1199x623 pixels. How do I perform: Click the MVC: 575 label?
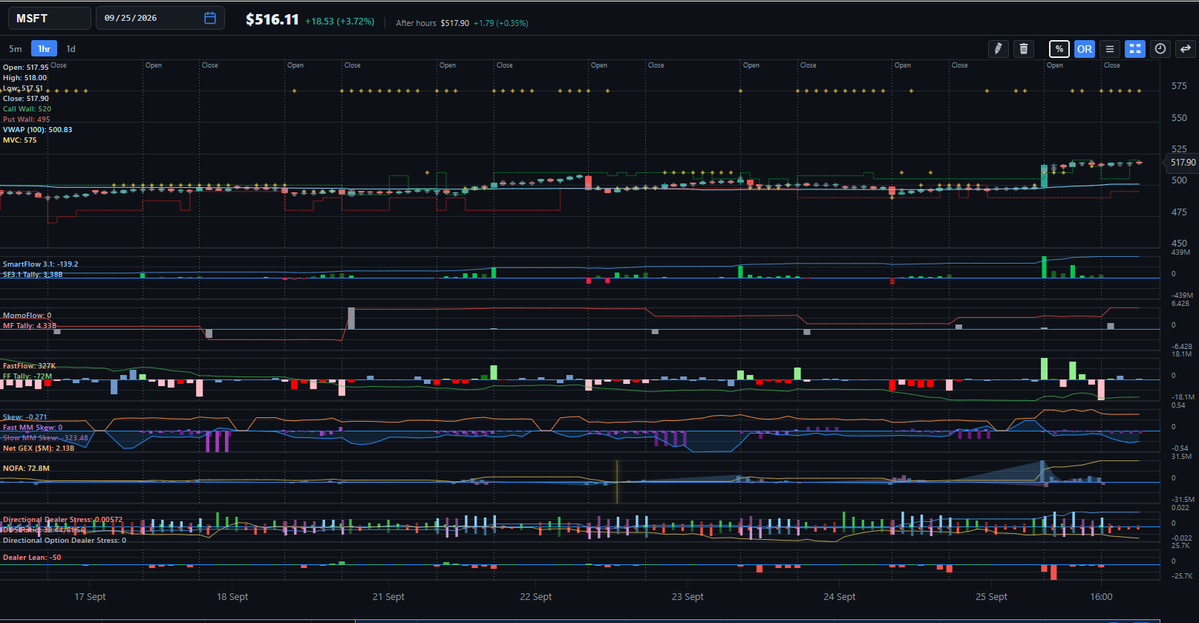click(x=20, y=140)
